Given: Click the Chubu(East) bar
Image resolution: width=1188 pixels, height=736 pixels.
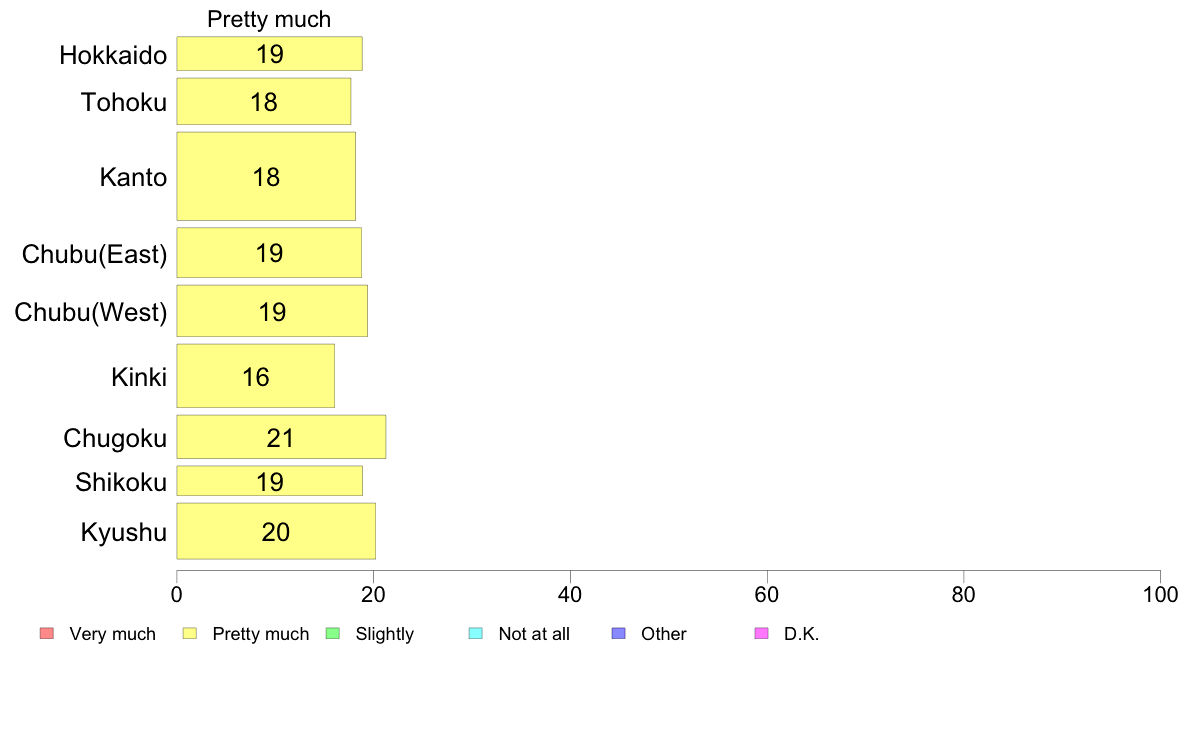Looking at the screenshot, I should point(269,253).
